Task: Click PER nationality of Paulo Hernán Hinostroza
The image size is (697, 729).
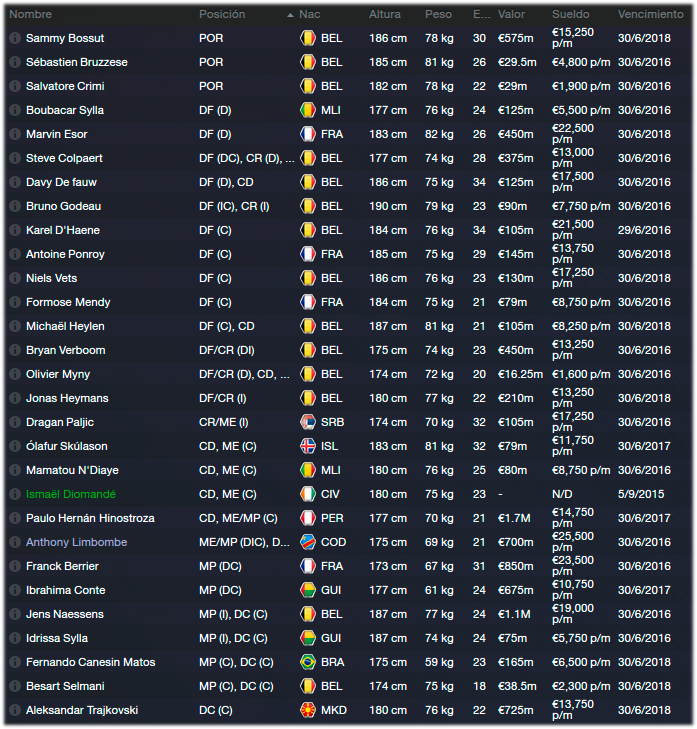Action: 332,518
